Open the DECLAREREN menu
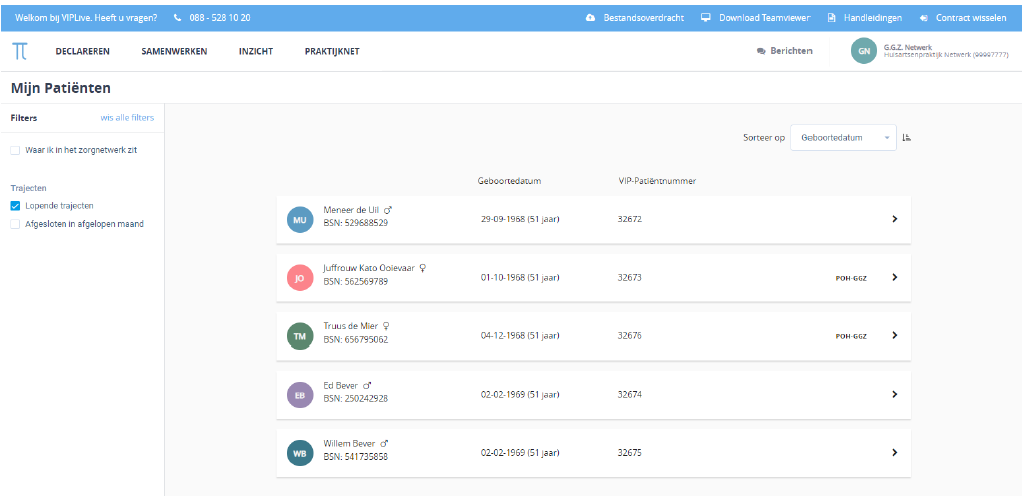The image size is (1026, 496). [x=82, y=52]
